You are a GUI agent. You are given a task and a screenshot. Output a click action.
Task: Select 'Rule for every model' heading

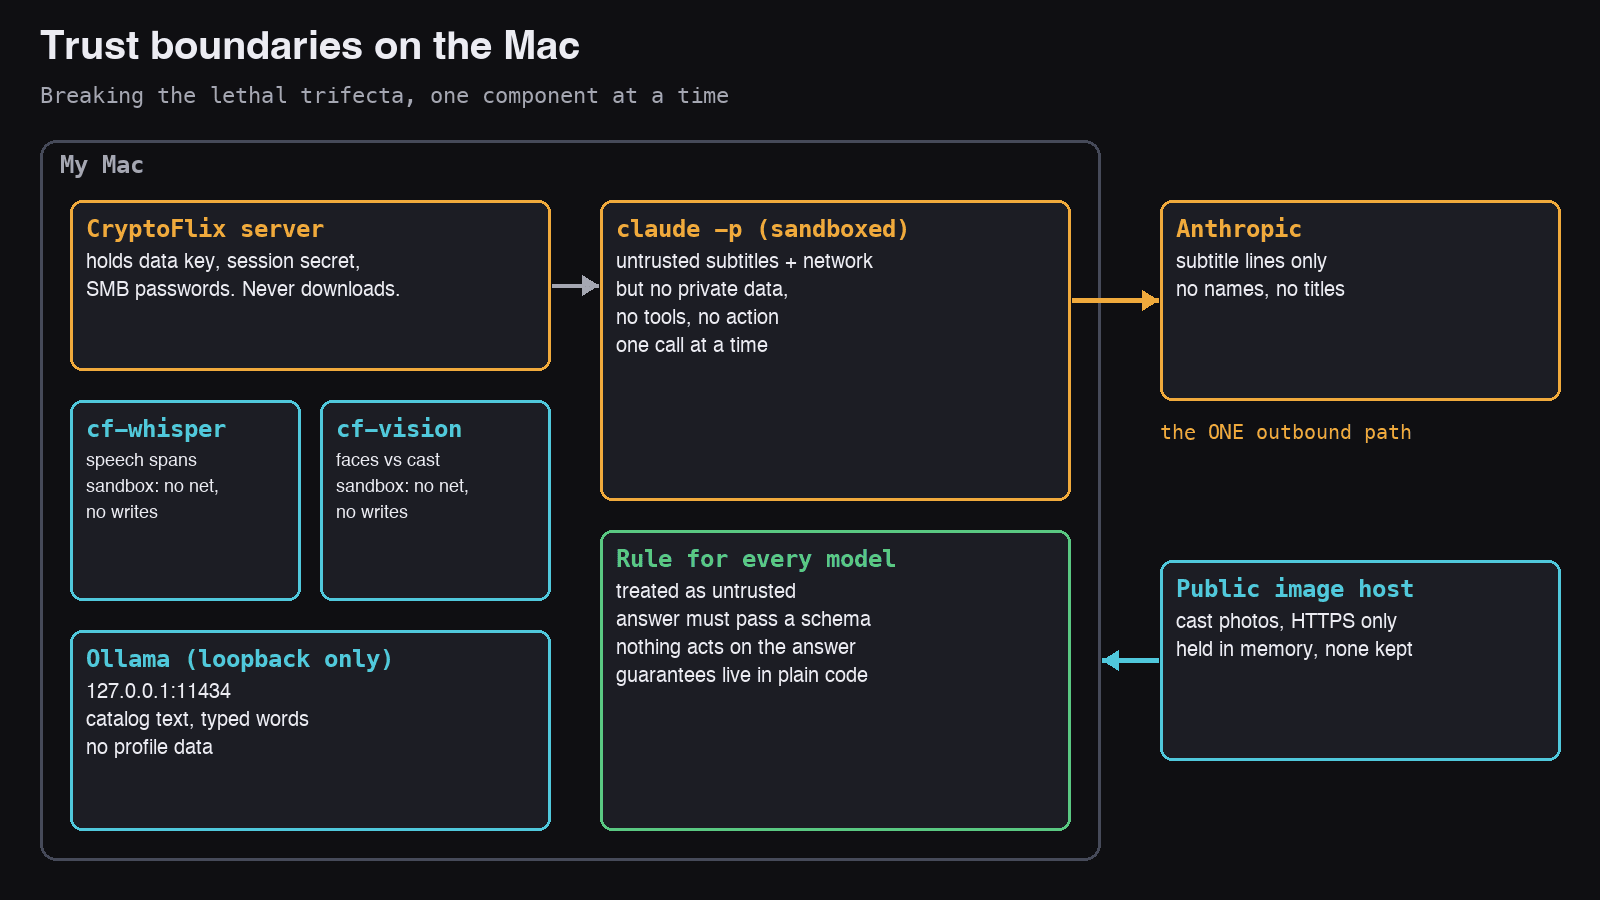point(756,559)
